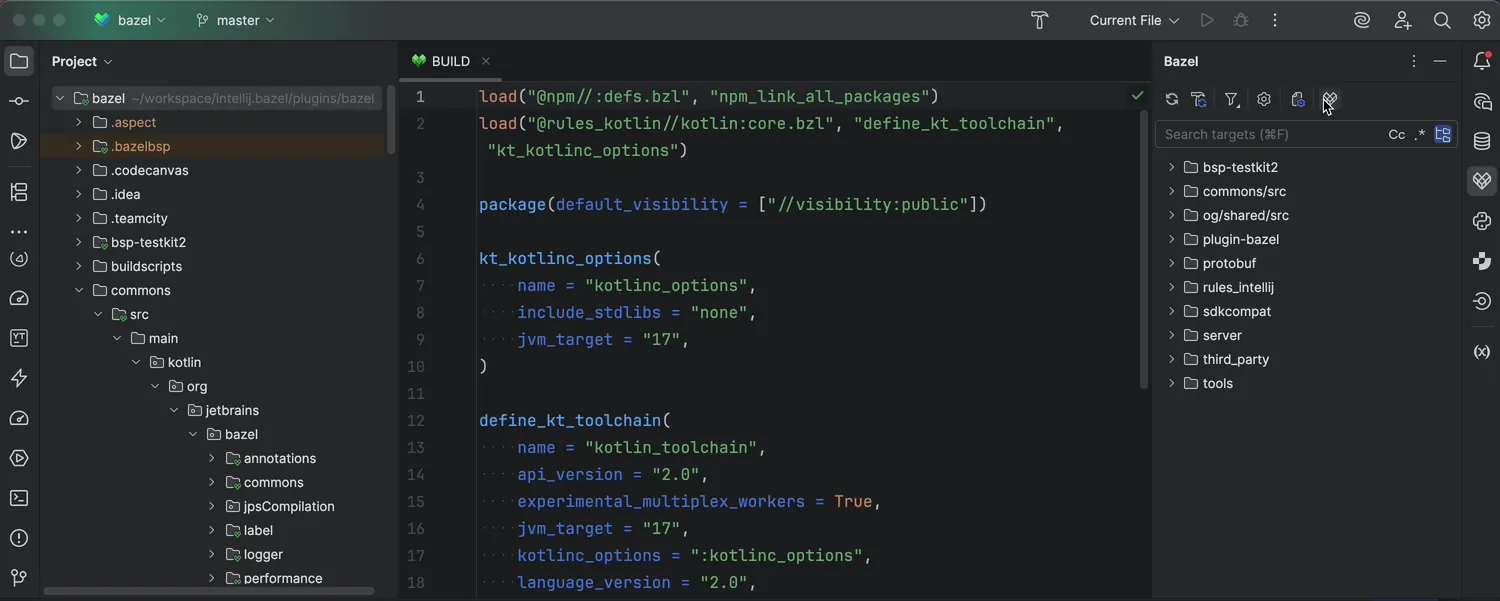This screenshot has width=1500, height=601.
Task: Open the Notifications bell
Action: (1482, 62)
